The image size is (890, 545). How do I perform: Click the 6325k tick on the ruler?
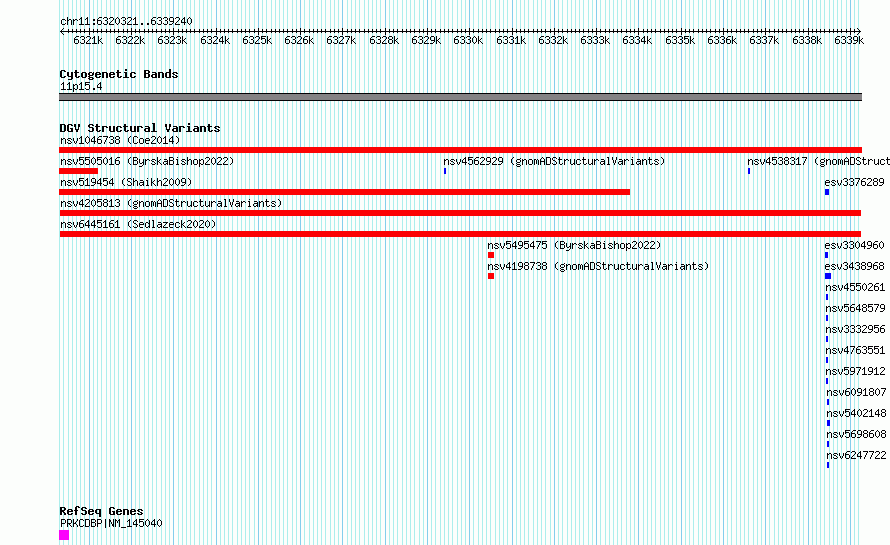(x=257, y=40)
